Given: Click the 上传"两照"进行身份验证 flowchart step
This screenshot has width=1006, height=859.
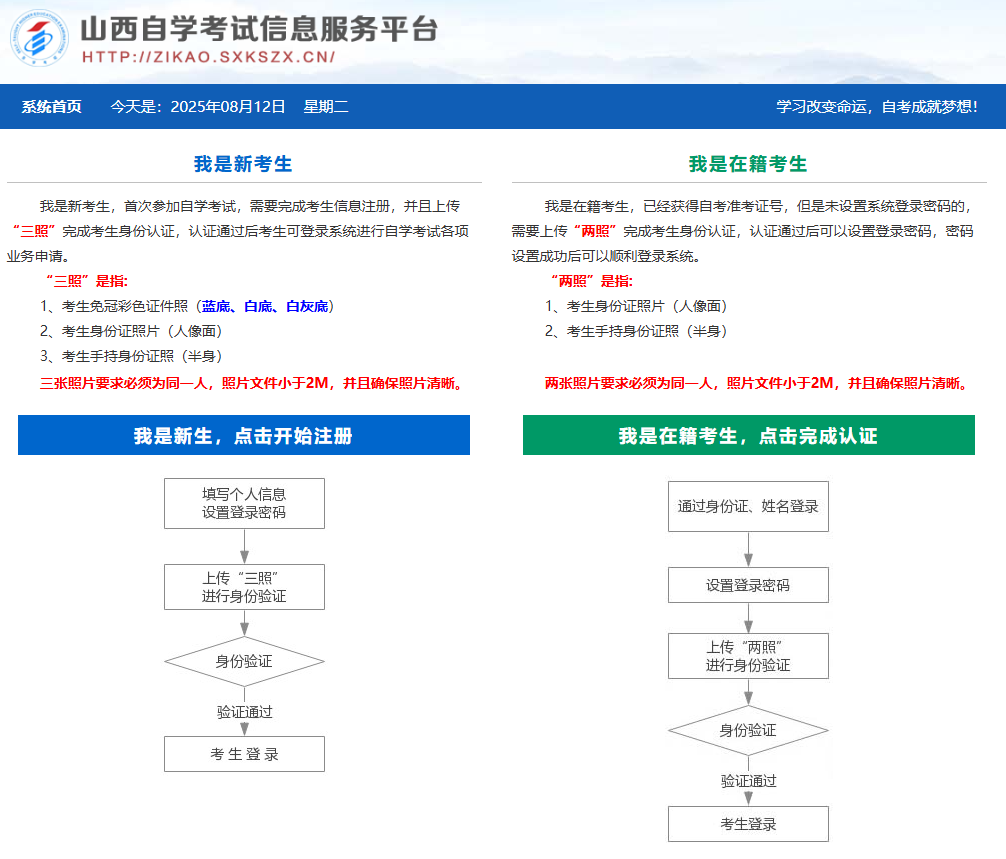Looking at the screenshot, I should (748, 656).
